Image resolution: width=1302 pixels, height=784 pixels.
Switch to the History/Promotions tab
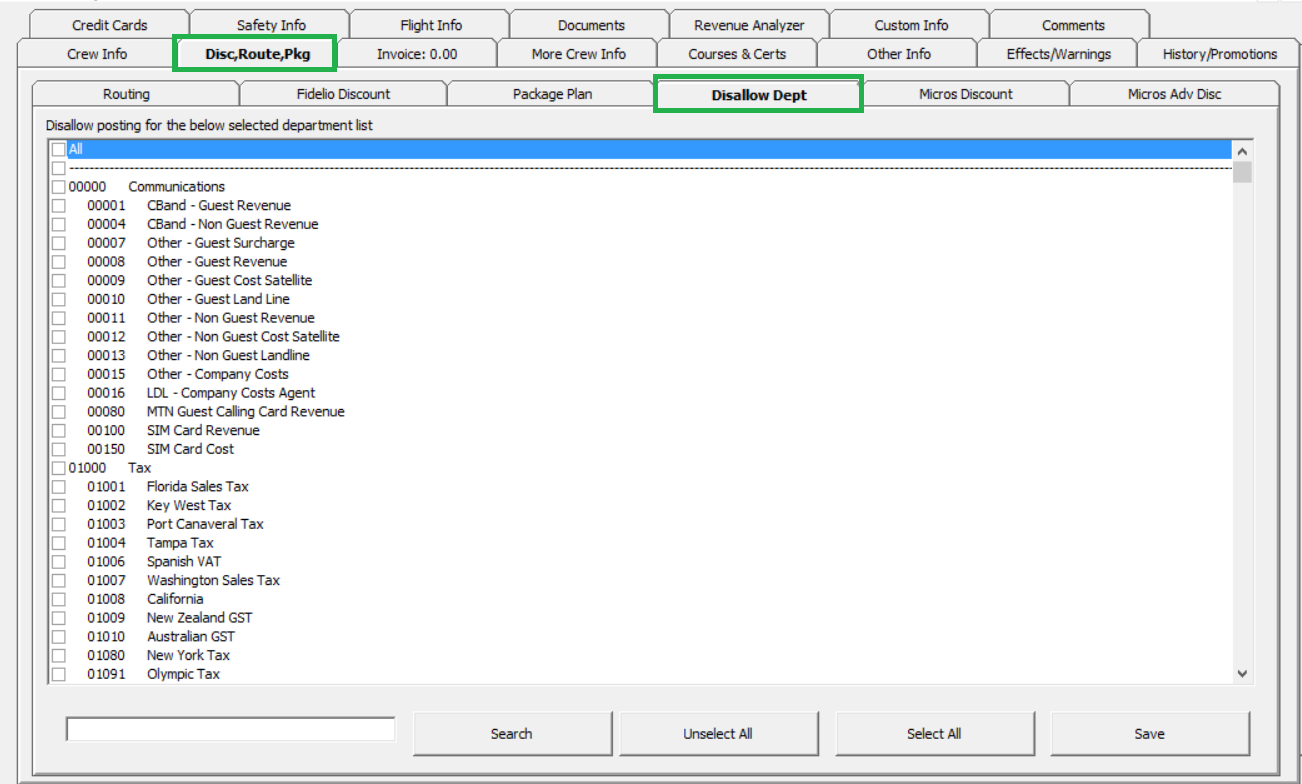tap(1220, 53)
